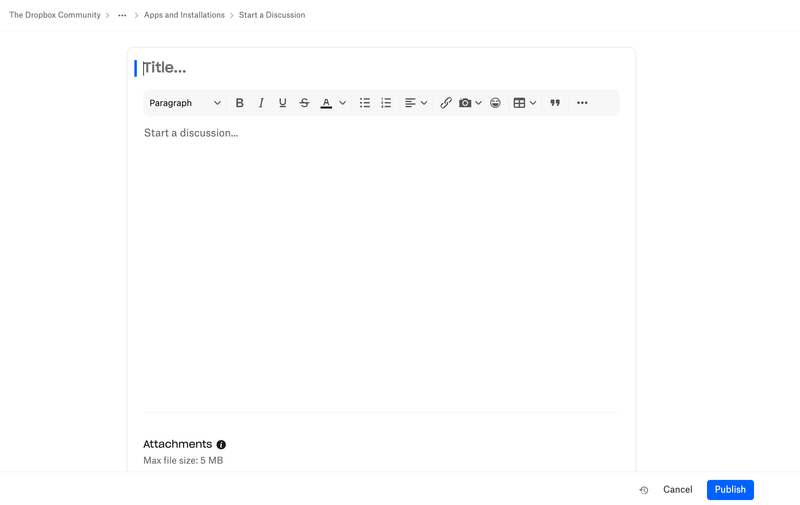Click the Title input field

coord(382,68)
